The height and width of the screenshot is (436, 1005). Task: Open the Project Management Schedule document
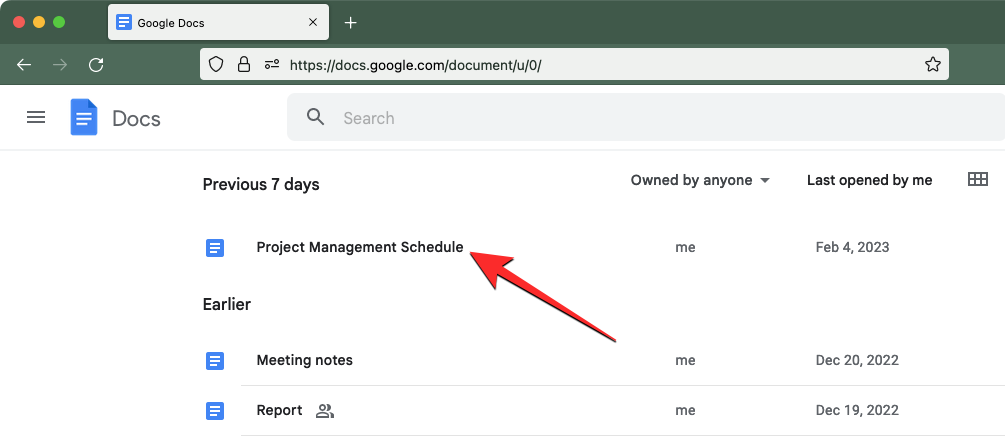[360, 248]
